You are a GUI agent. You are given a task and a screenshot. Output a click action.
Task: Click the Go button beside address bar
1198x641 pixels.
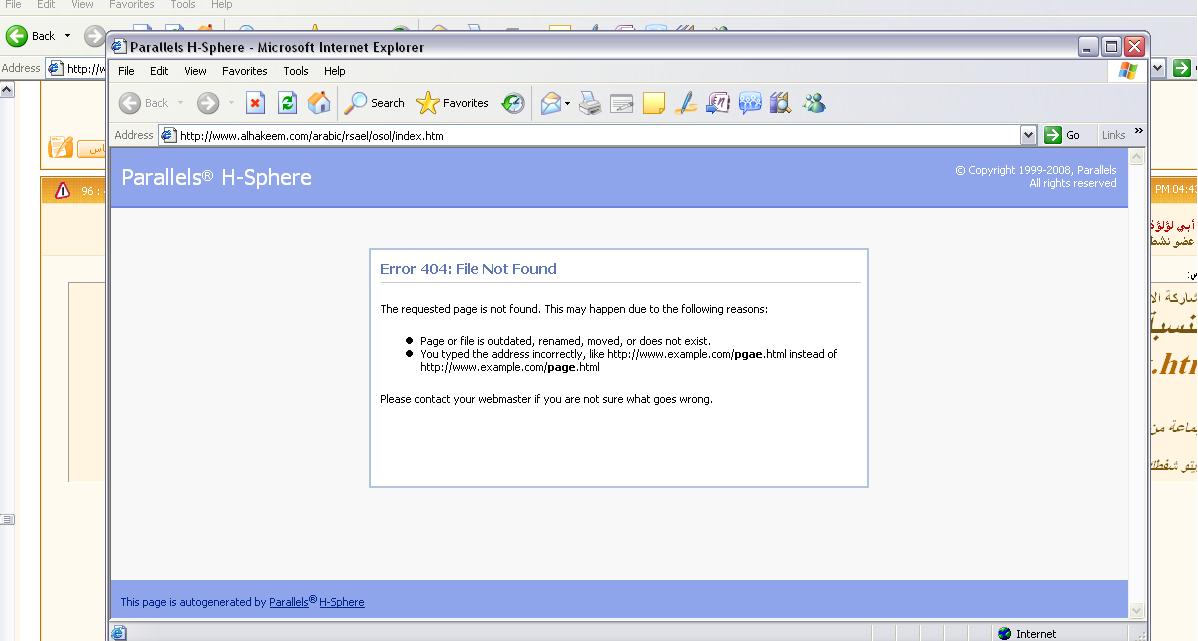coord(1063,135)
